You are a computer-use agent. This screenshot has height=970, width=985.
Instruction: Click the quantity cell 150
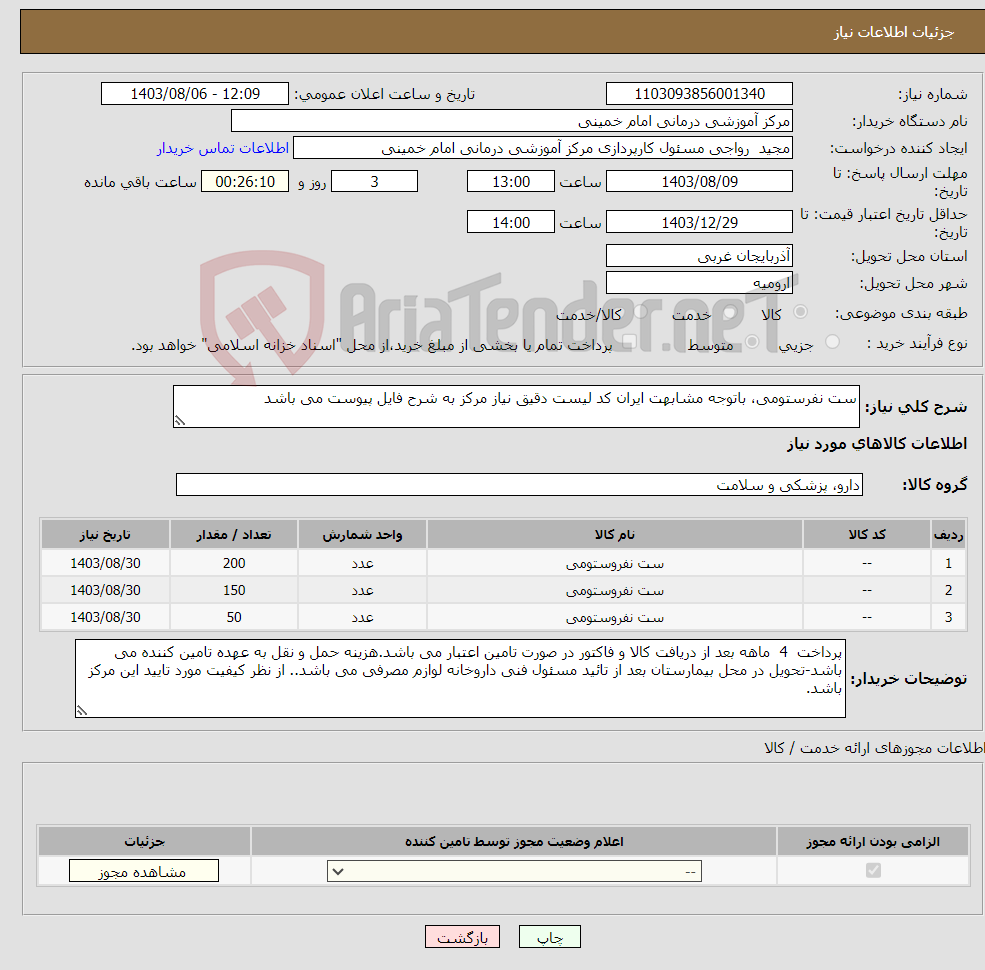tap(234, 590)
